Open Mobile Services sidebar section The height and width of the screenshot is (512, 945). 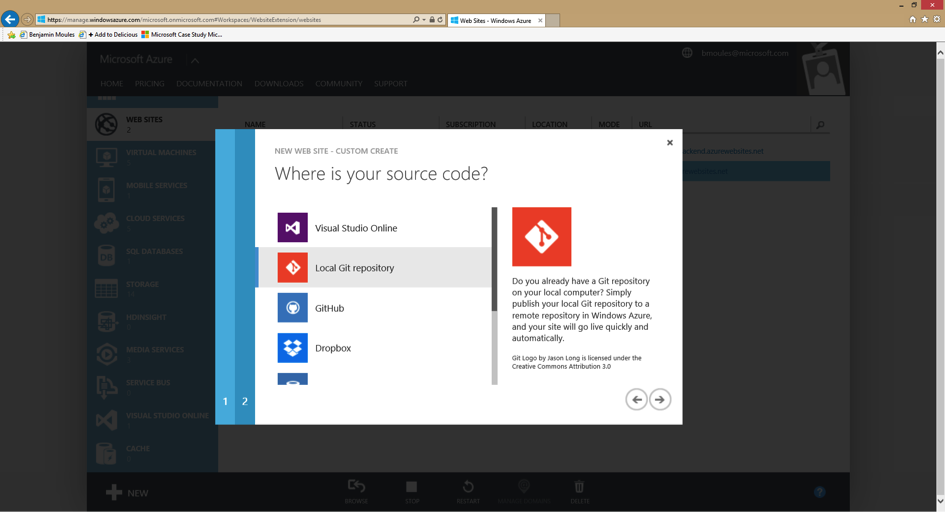coord(152,190)
